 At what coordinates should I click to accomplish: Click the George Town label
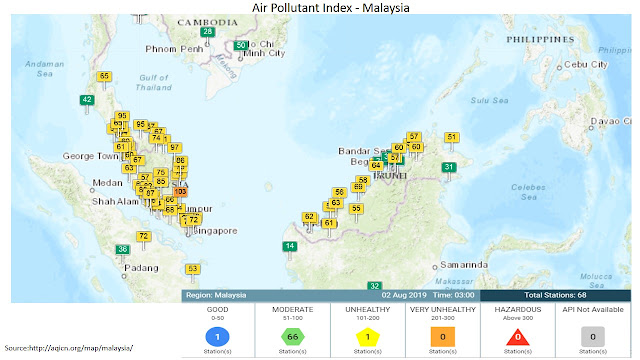point(90,156)
